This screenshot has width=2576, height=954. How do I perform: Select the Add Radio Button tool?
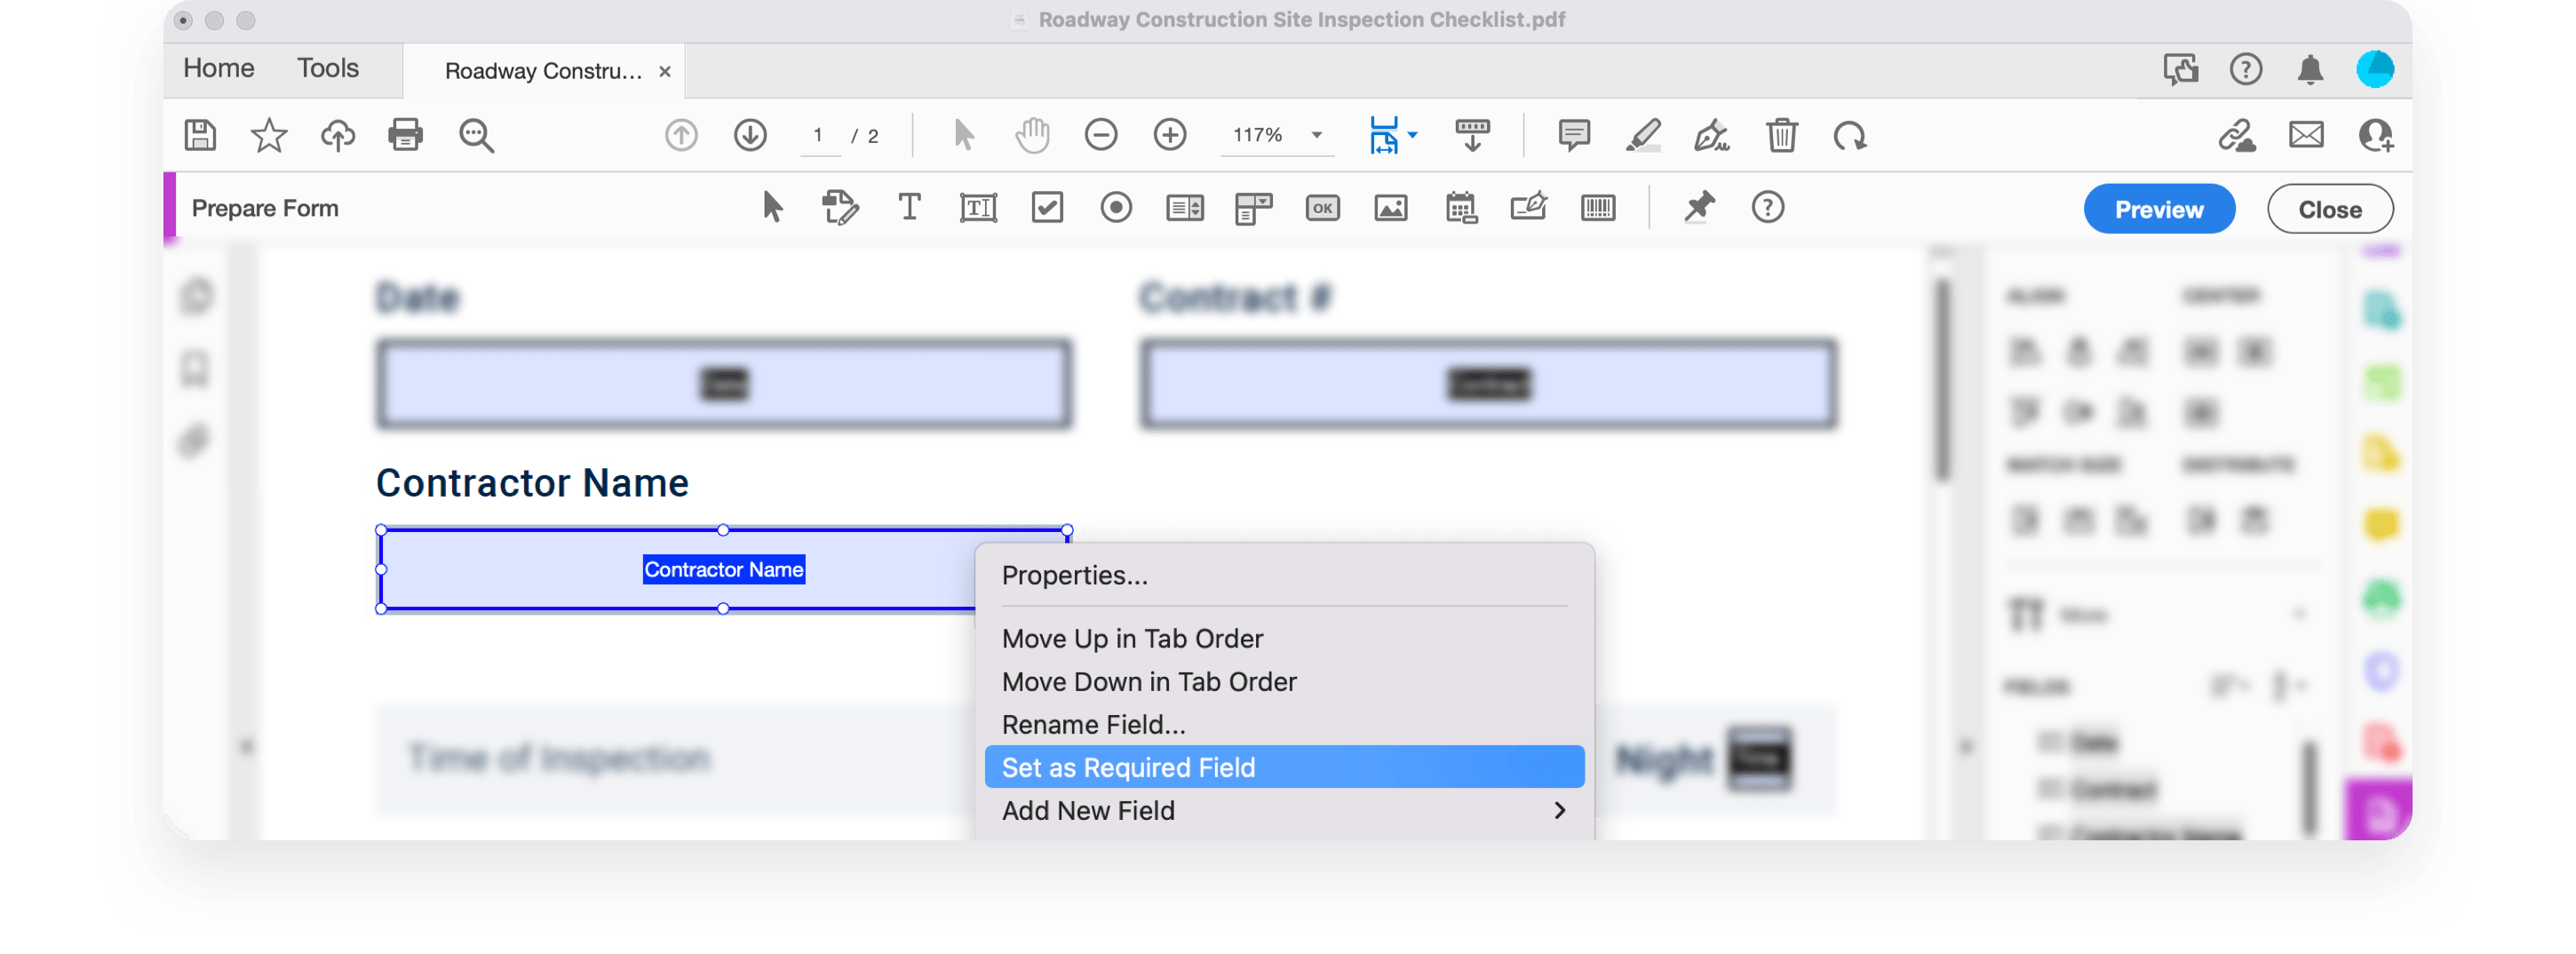[1116, 208]
